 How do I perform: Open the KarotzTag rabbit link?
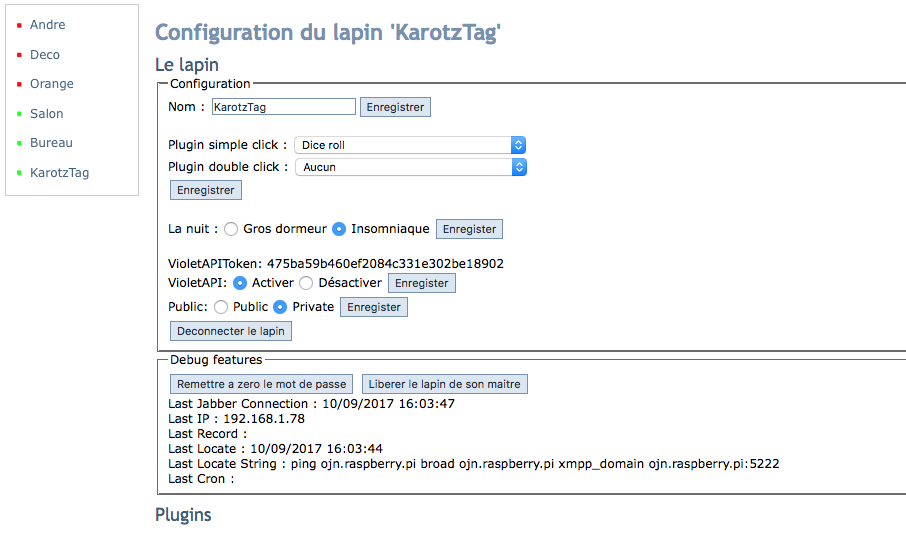59,172
